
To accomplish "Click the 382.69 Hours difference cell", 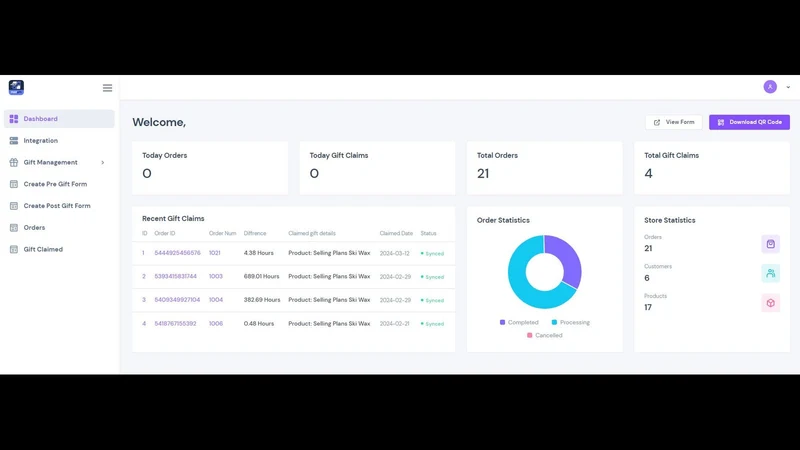I will coord(262,300).
